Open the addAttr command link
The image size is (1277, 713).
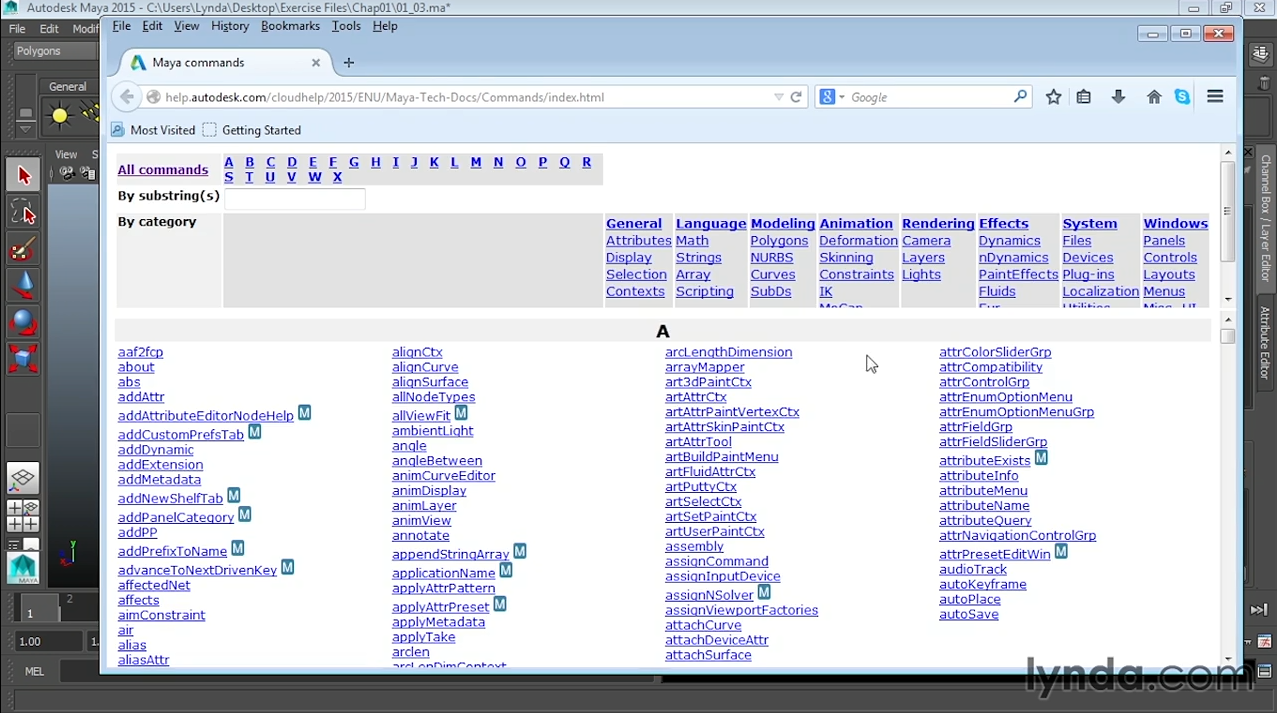click(x=141, y=397)
